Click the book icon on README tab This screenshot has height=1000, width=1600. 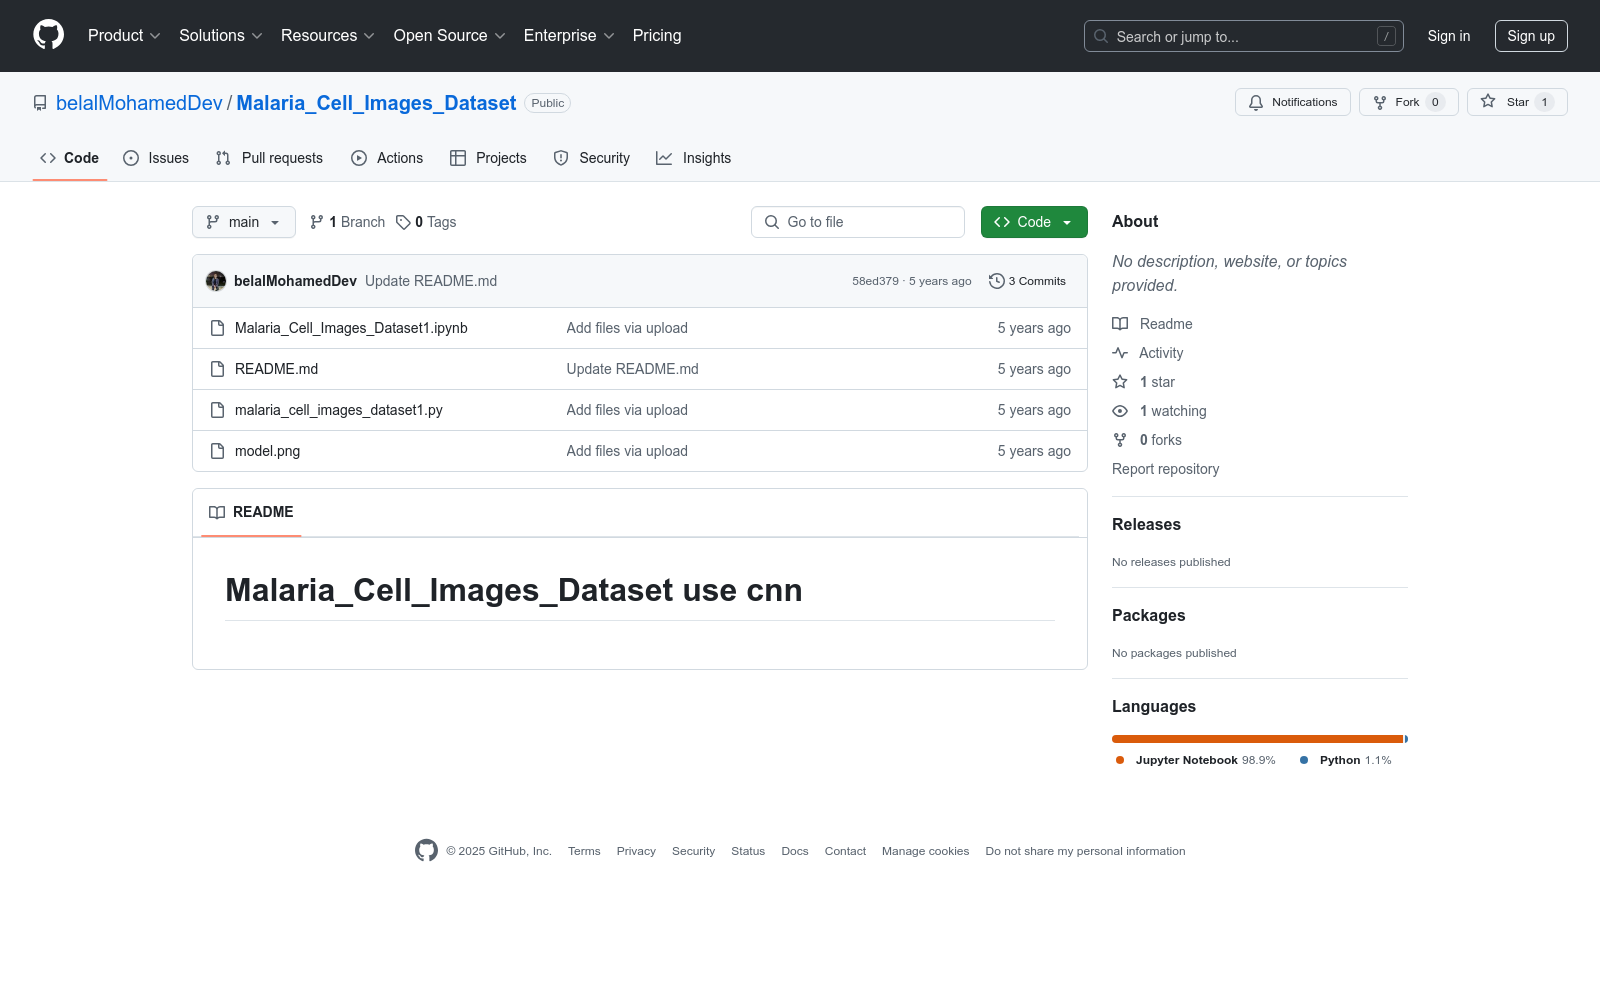(217, 512)
